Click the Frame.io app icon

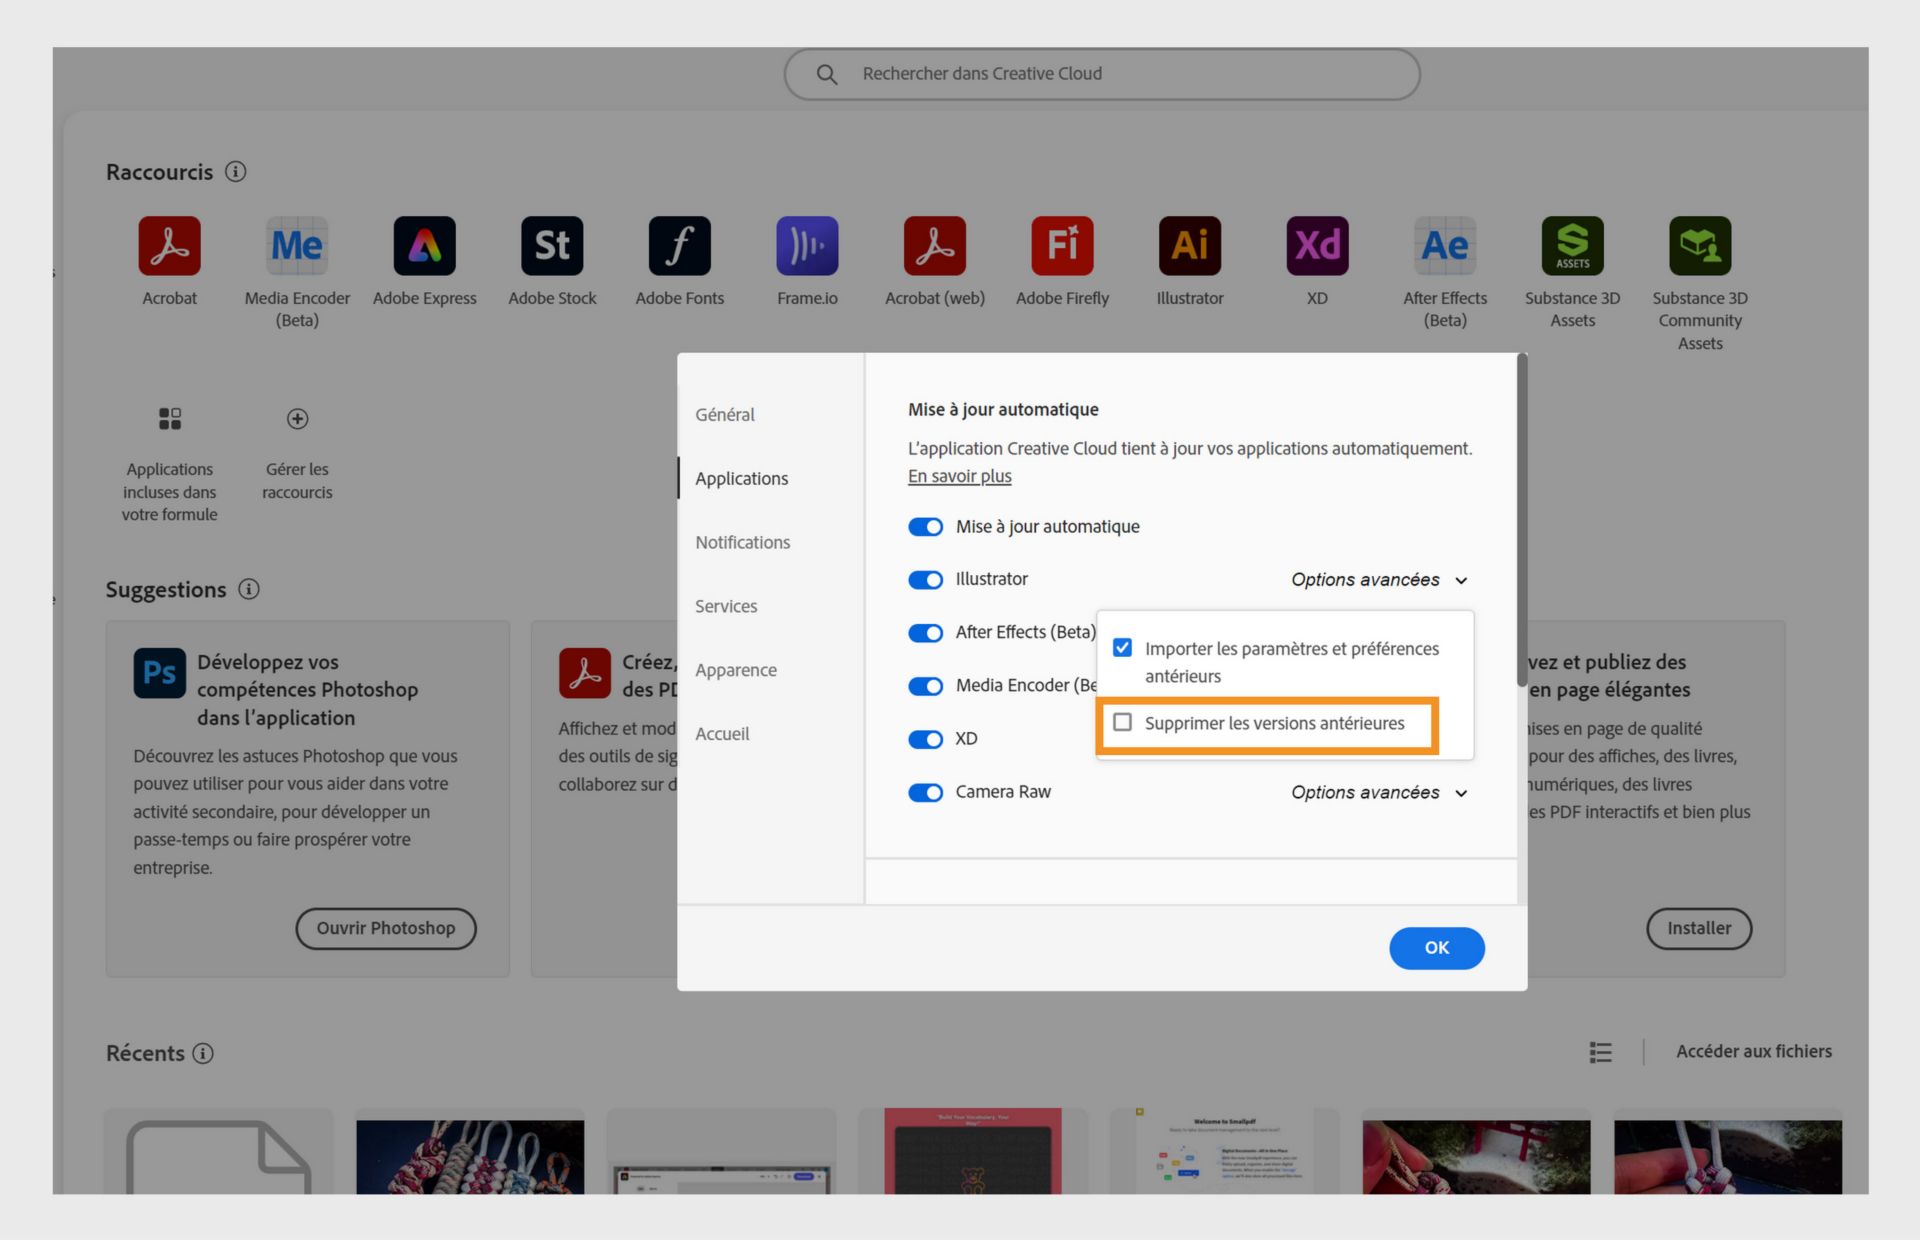pos(807,246)
